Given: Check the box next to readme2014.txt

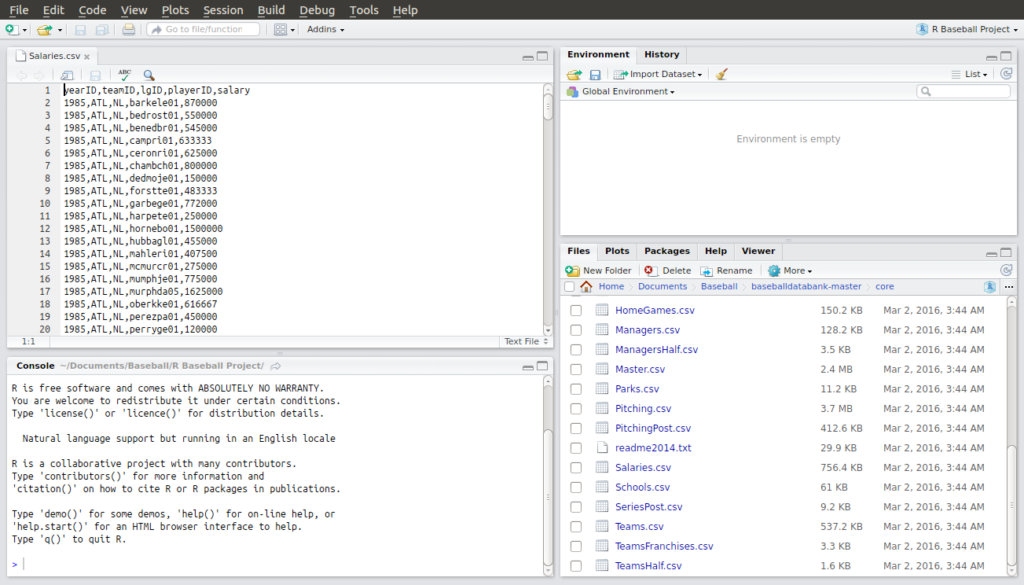Looking at the screenshot, I should click(576, 448).
